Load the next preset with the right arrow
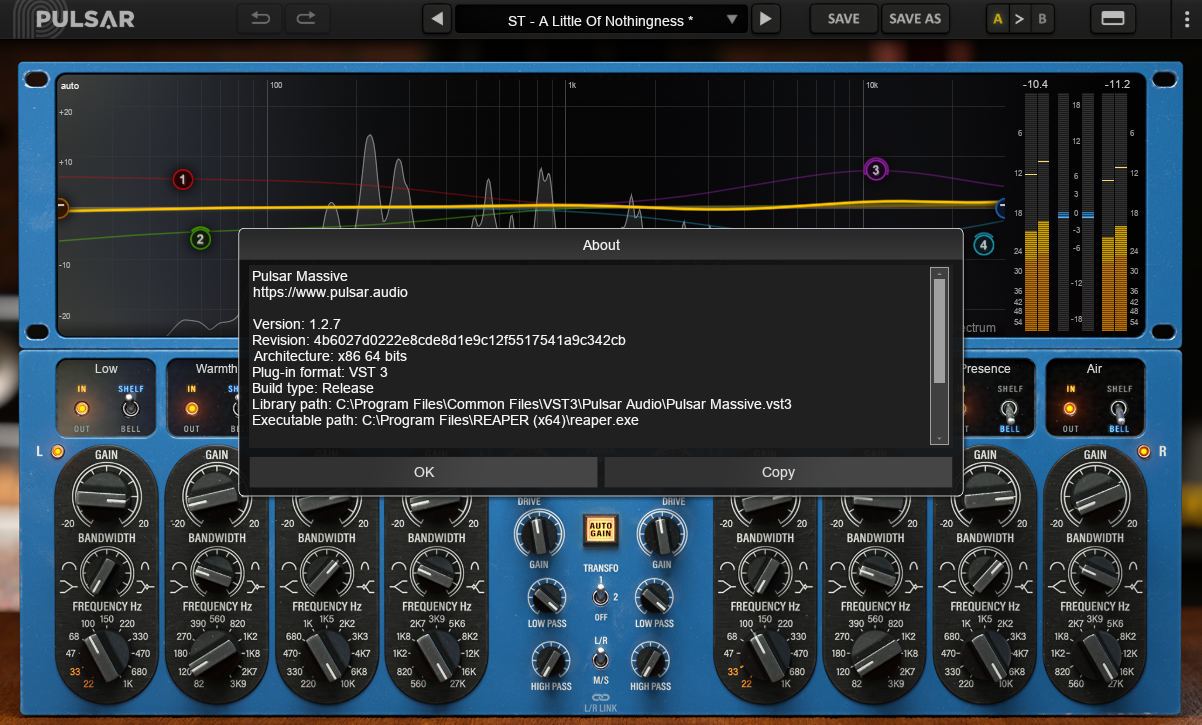 coord(766,19)
